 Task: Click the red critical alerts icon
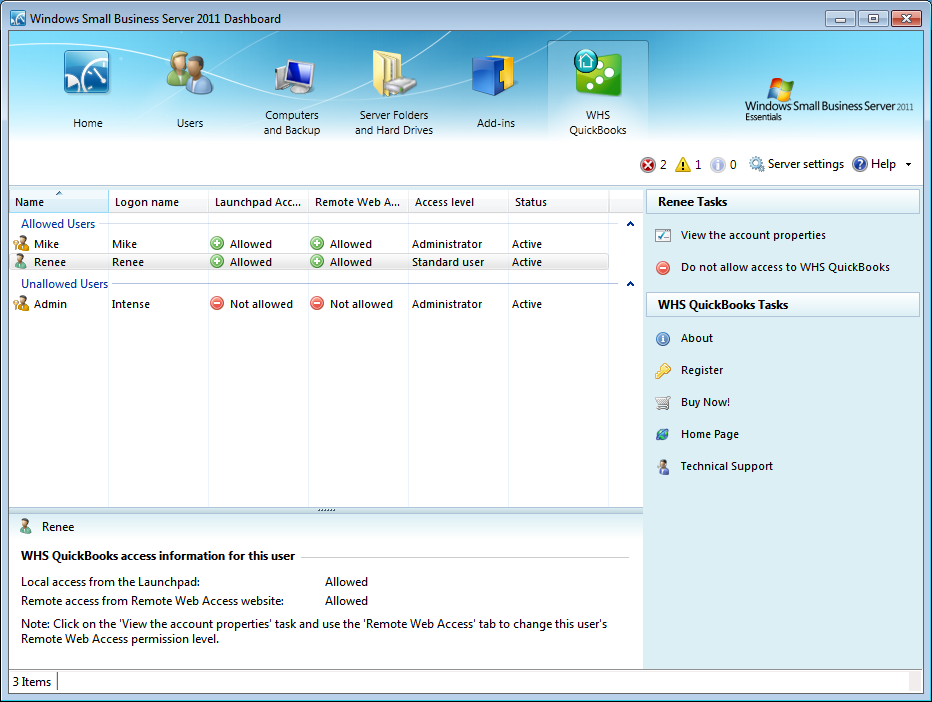point(648,165)
